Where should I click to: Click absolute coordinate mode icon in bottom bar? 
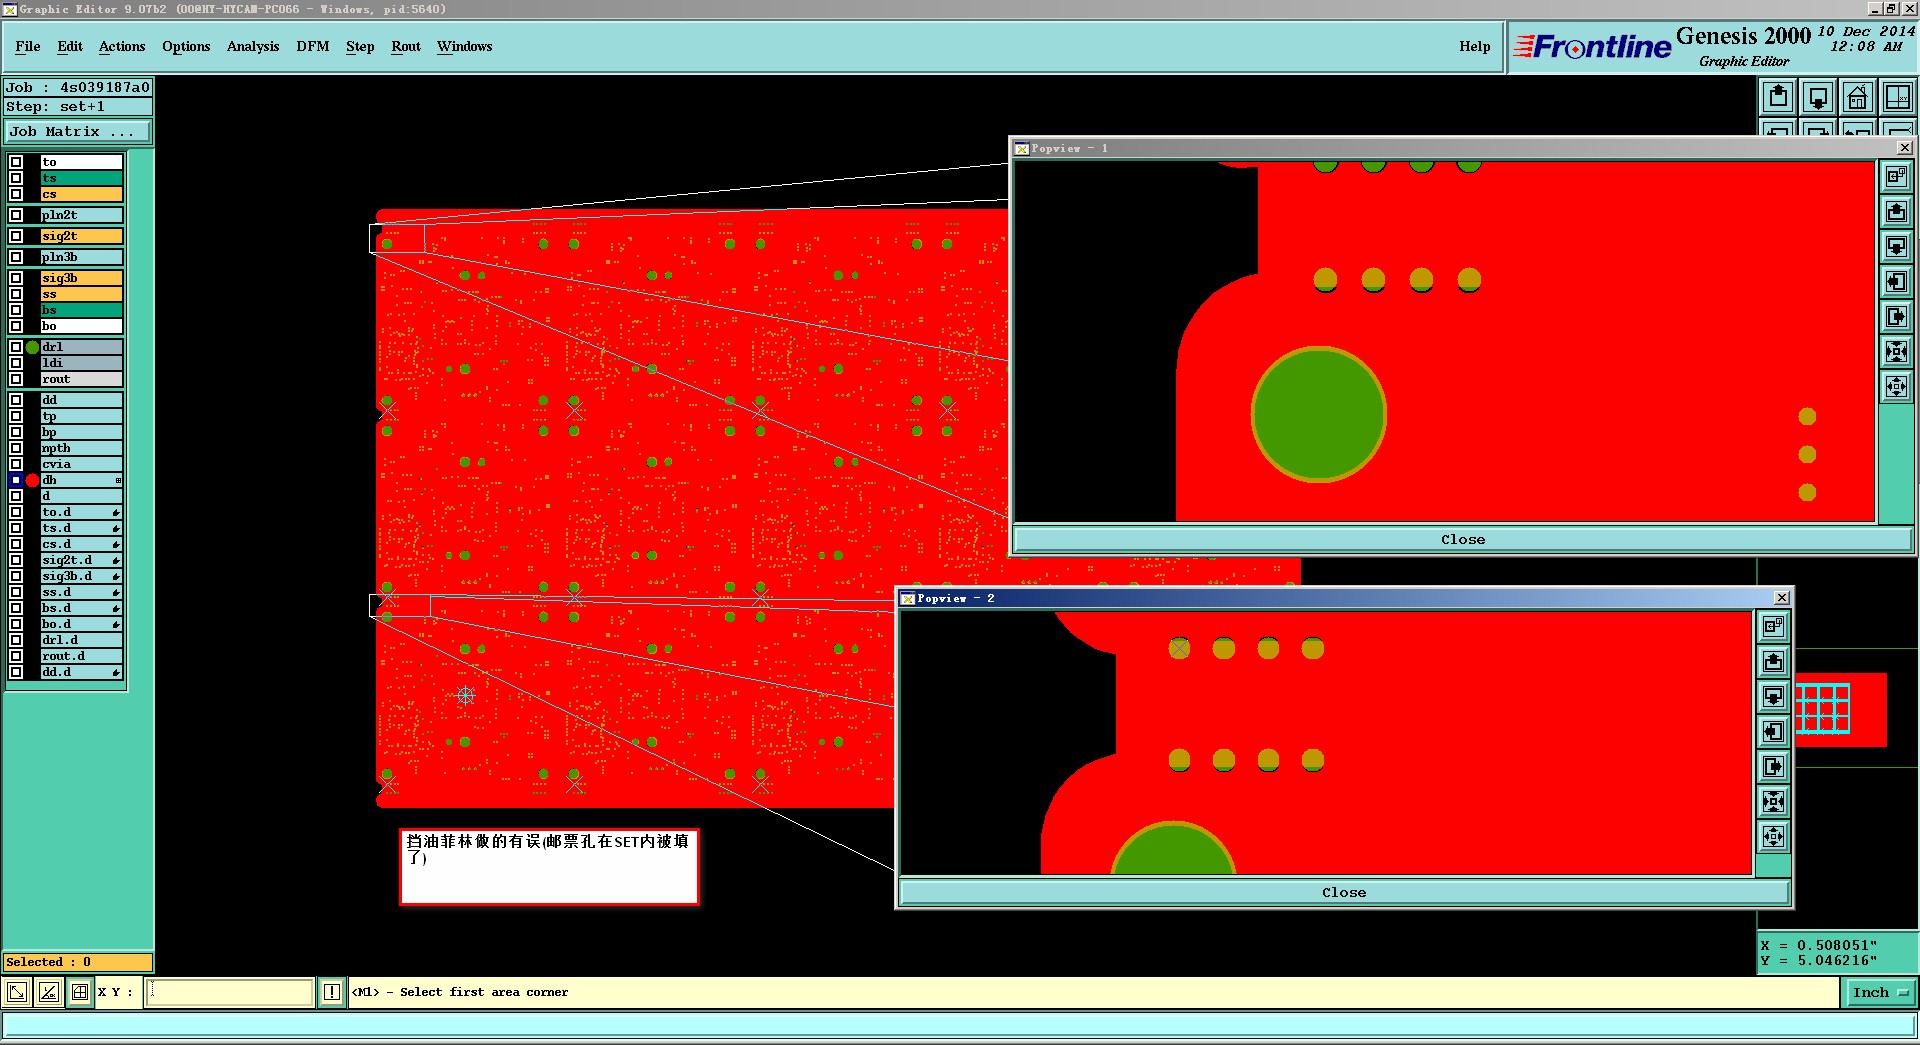[17, 992]
